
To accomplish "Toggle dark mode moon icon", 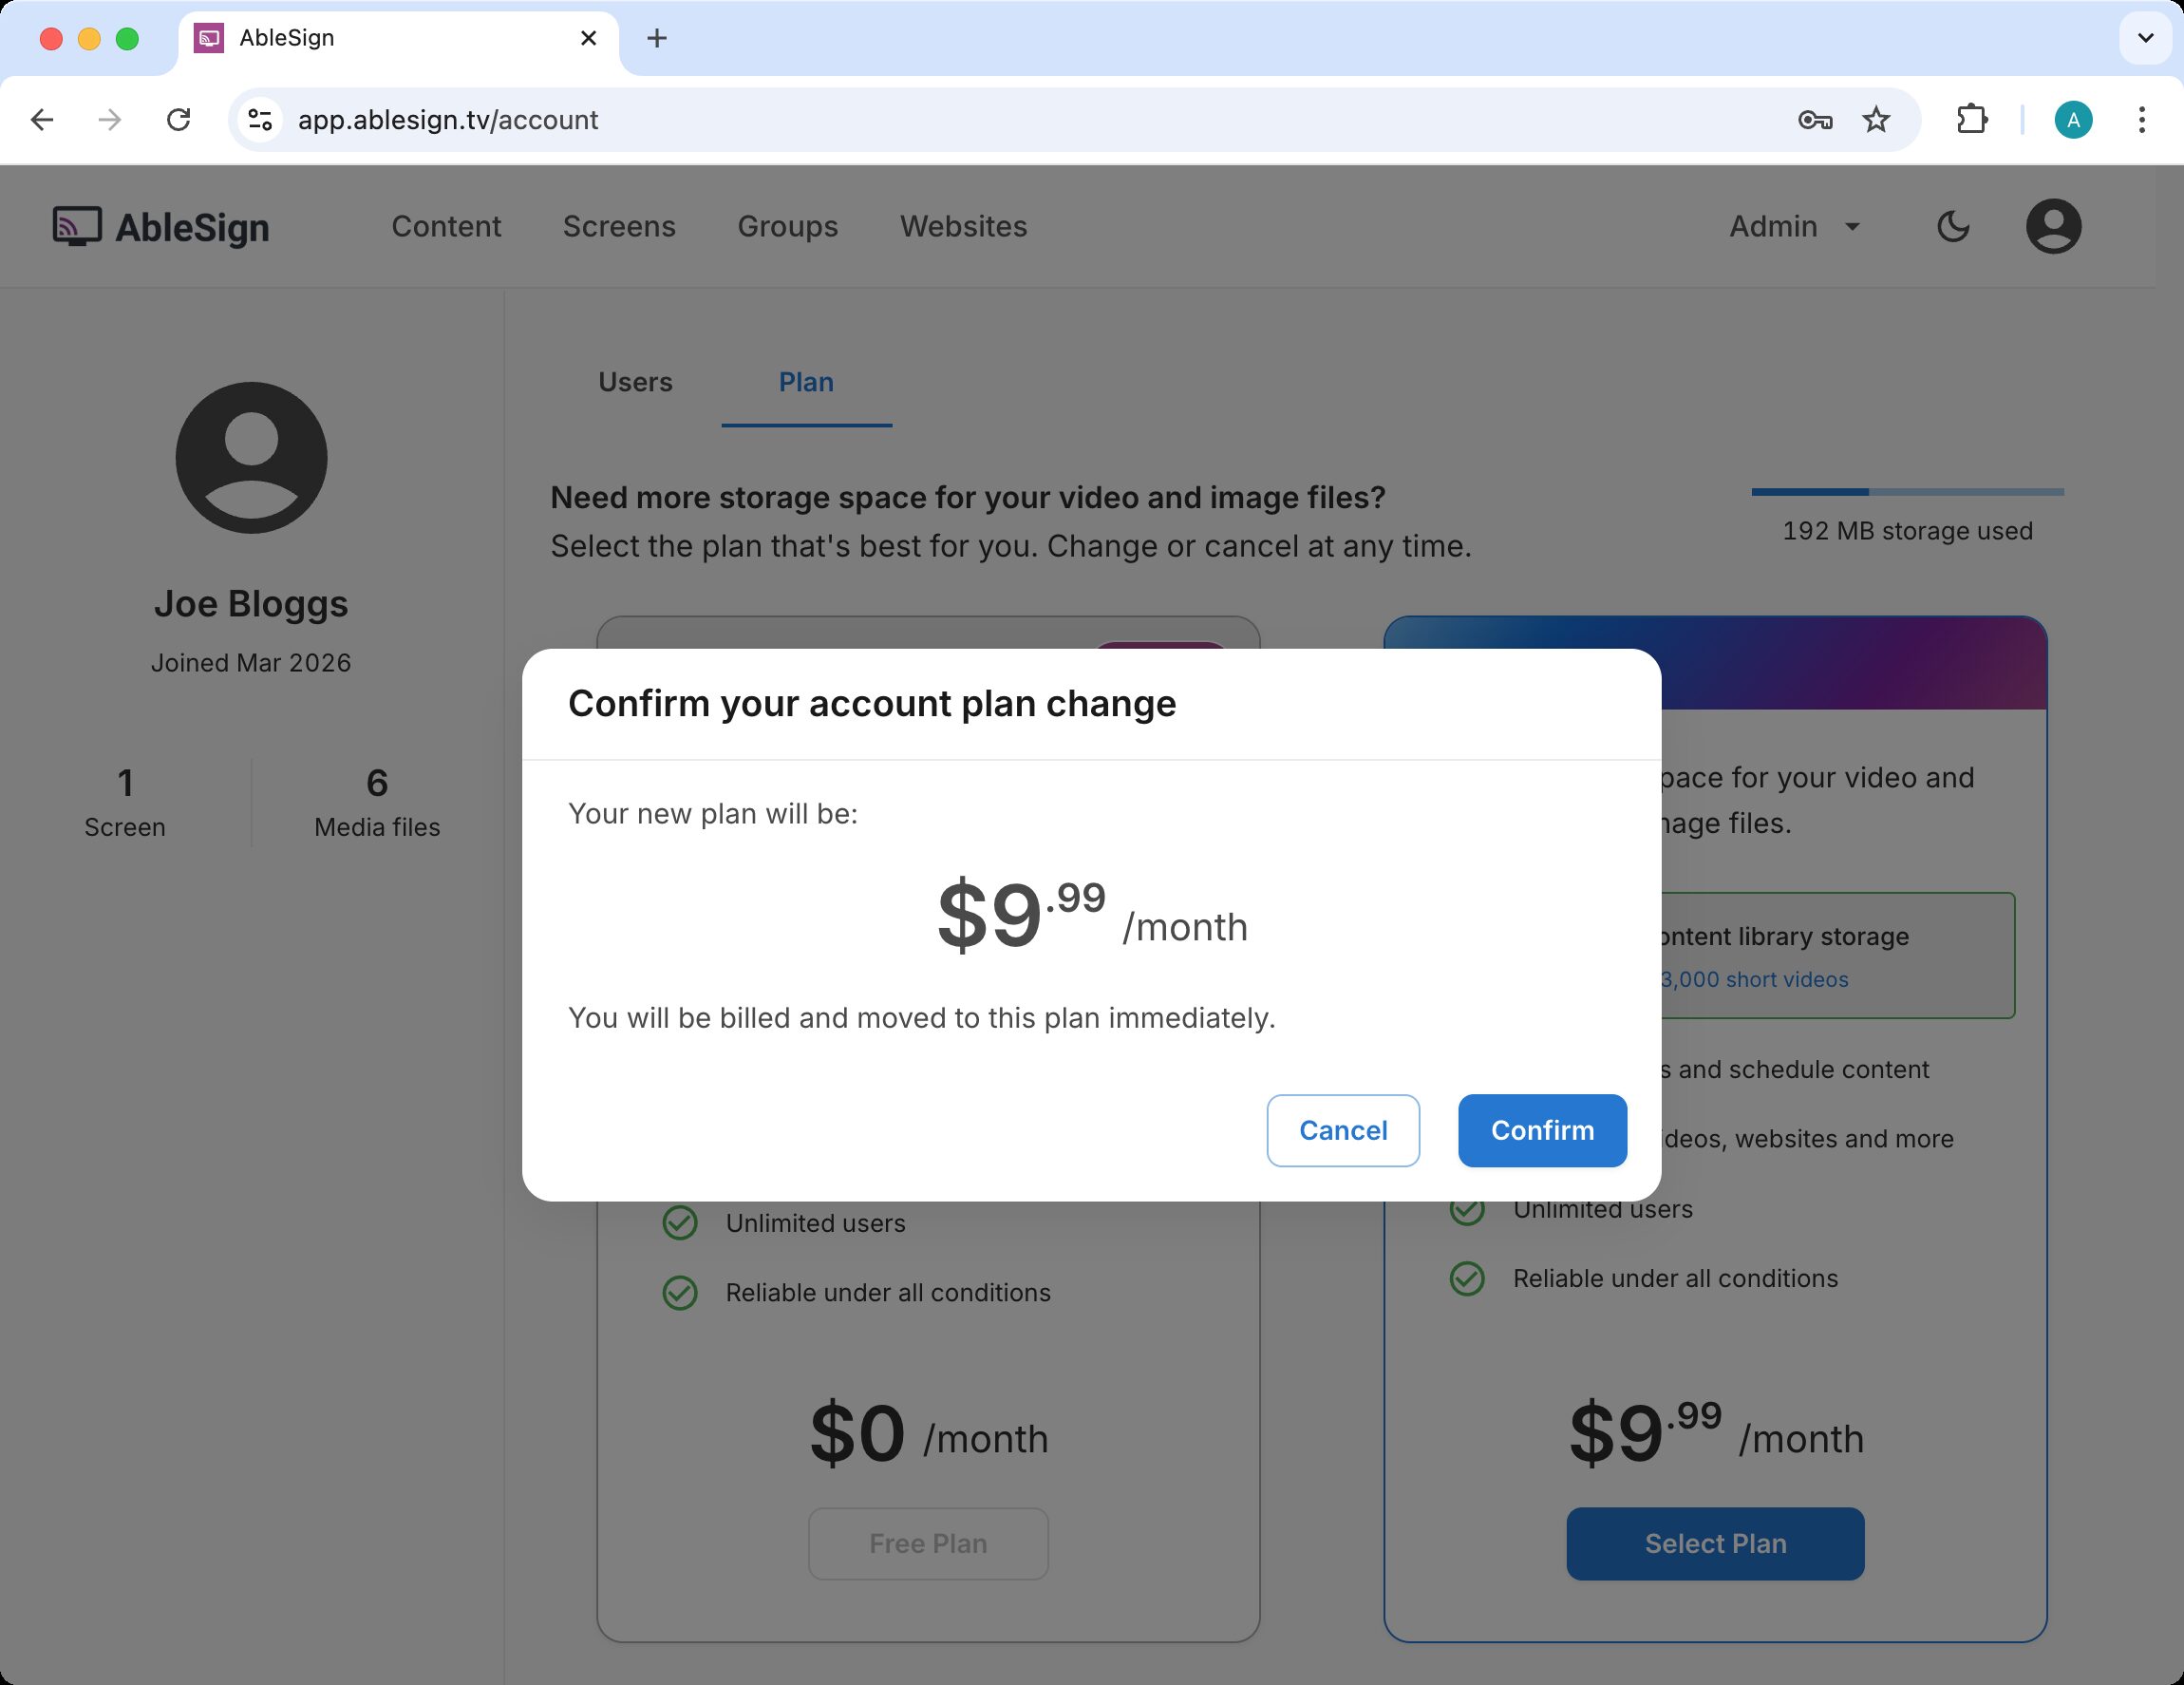I will pos(1952,227).
